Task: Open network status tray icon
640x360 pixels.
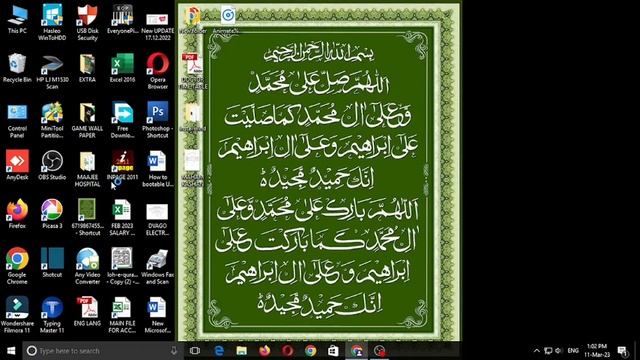Action: [x=548, y=351]
